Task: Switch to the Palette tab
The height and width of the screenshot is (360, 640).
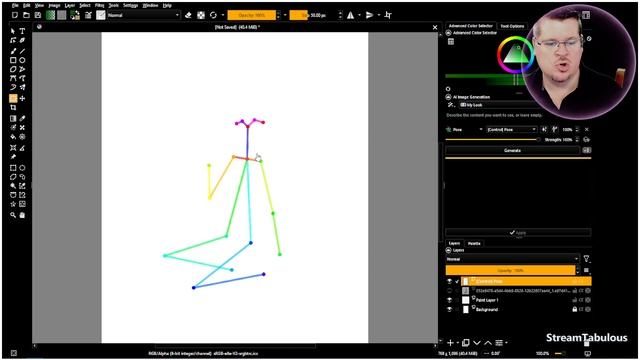Action: point(474,243)
